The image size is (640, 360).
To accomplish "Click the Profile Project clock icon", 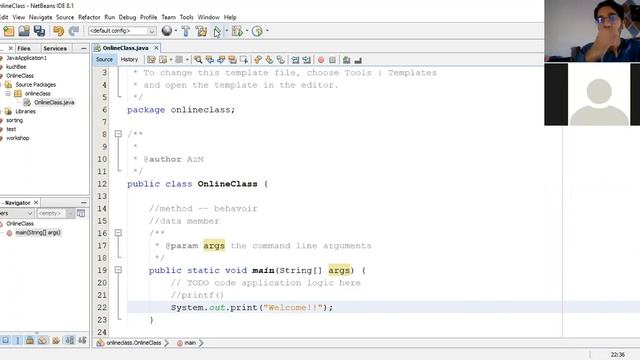I will pos(257,31).
